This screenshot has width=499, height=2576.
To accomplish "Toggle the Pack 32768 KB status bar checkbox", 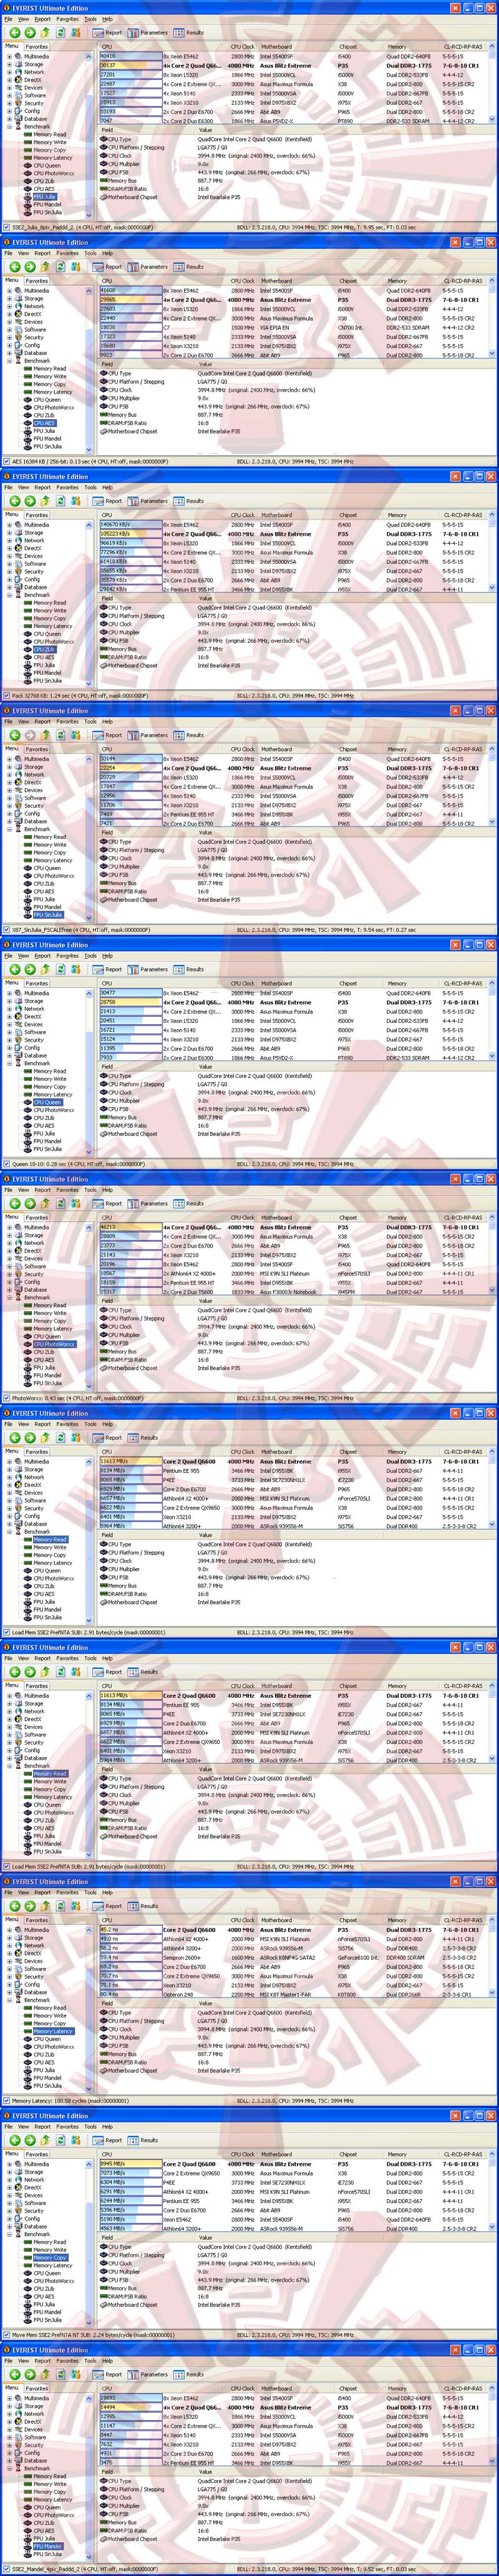I will (6, 696).
